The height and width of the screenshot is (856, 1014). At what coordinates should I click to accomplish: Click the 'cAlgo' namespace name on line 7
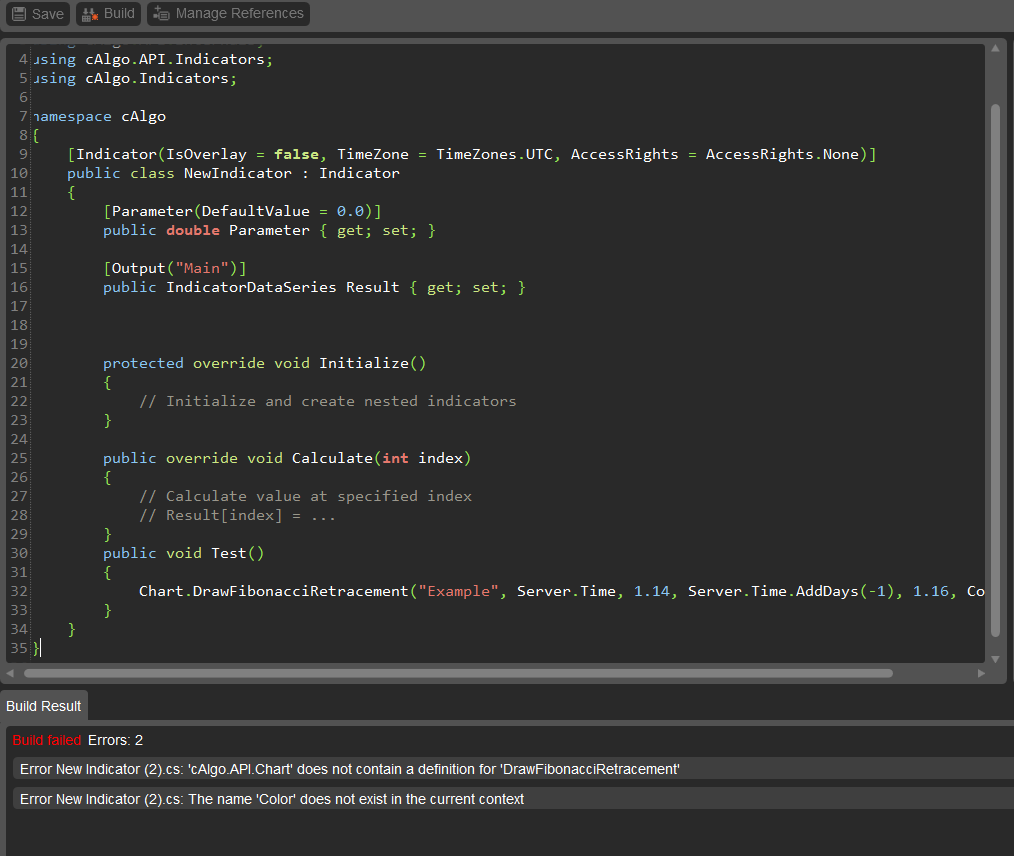click(144, 116)
